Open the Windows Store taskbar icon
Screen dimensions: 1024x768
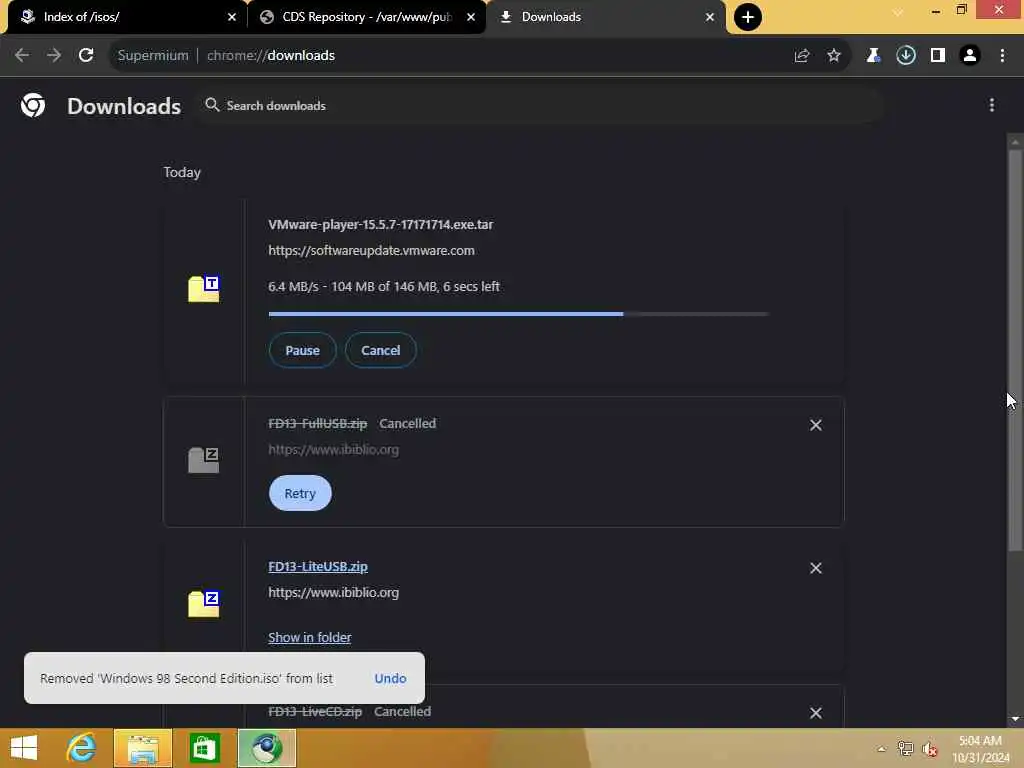[204, 748]
